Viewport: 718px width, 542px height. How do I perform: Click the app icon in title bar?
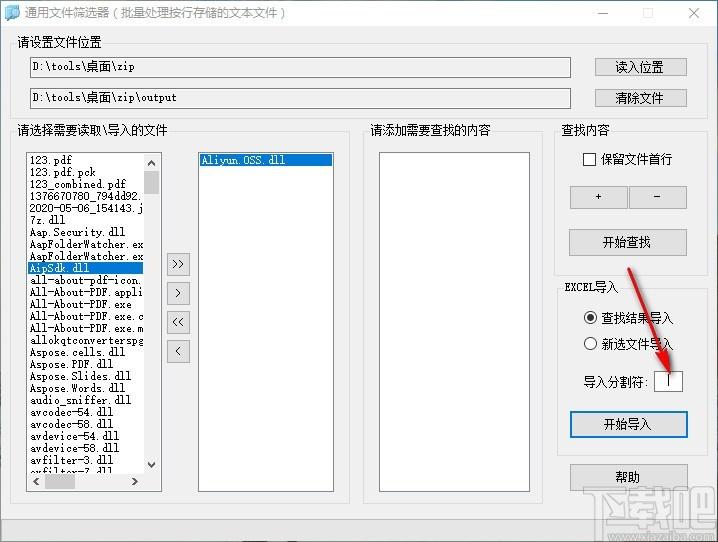pyautogui.click(x=12, y=12)
